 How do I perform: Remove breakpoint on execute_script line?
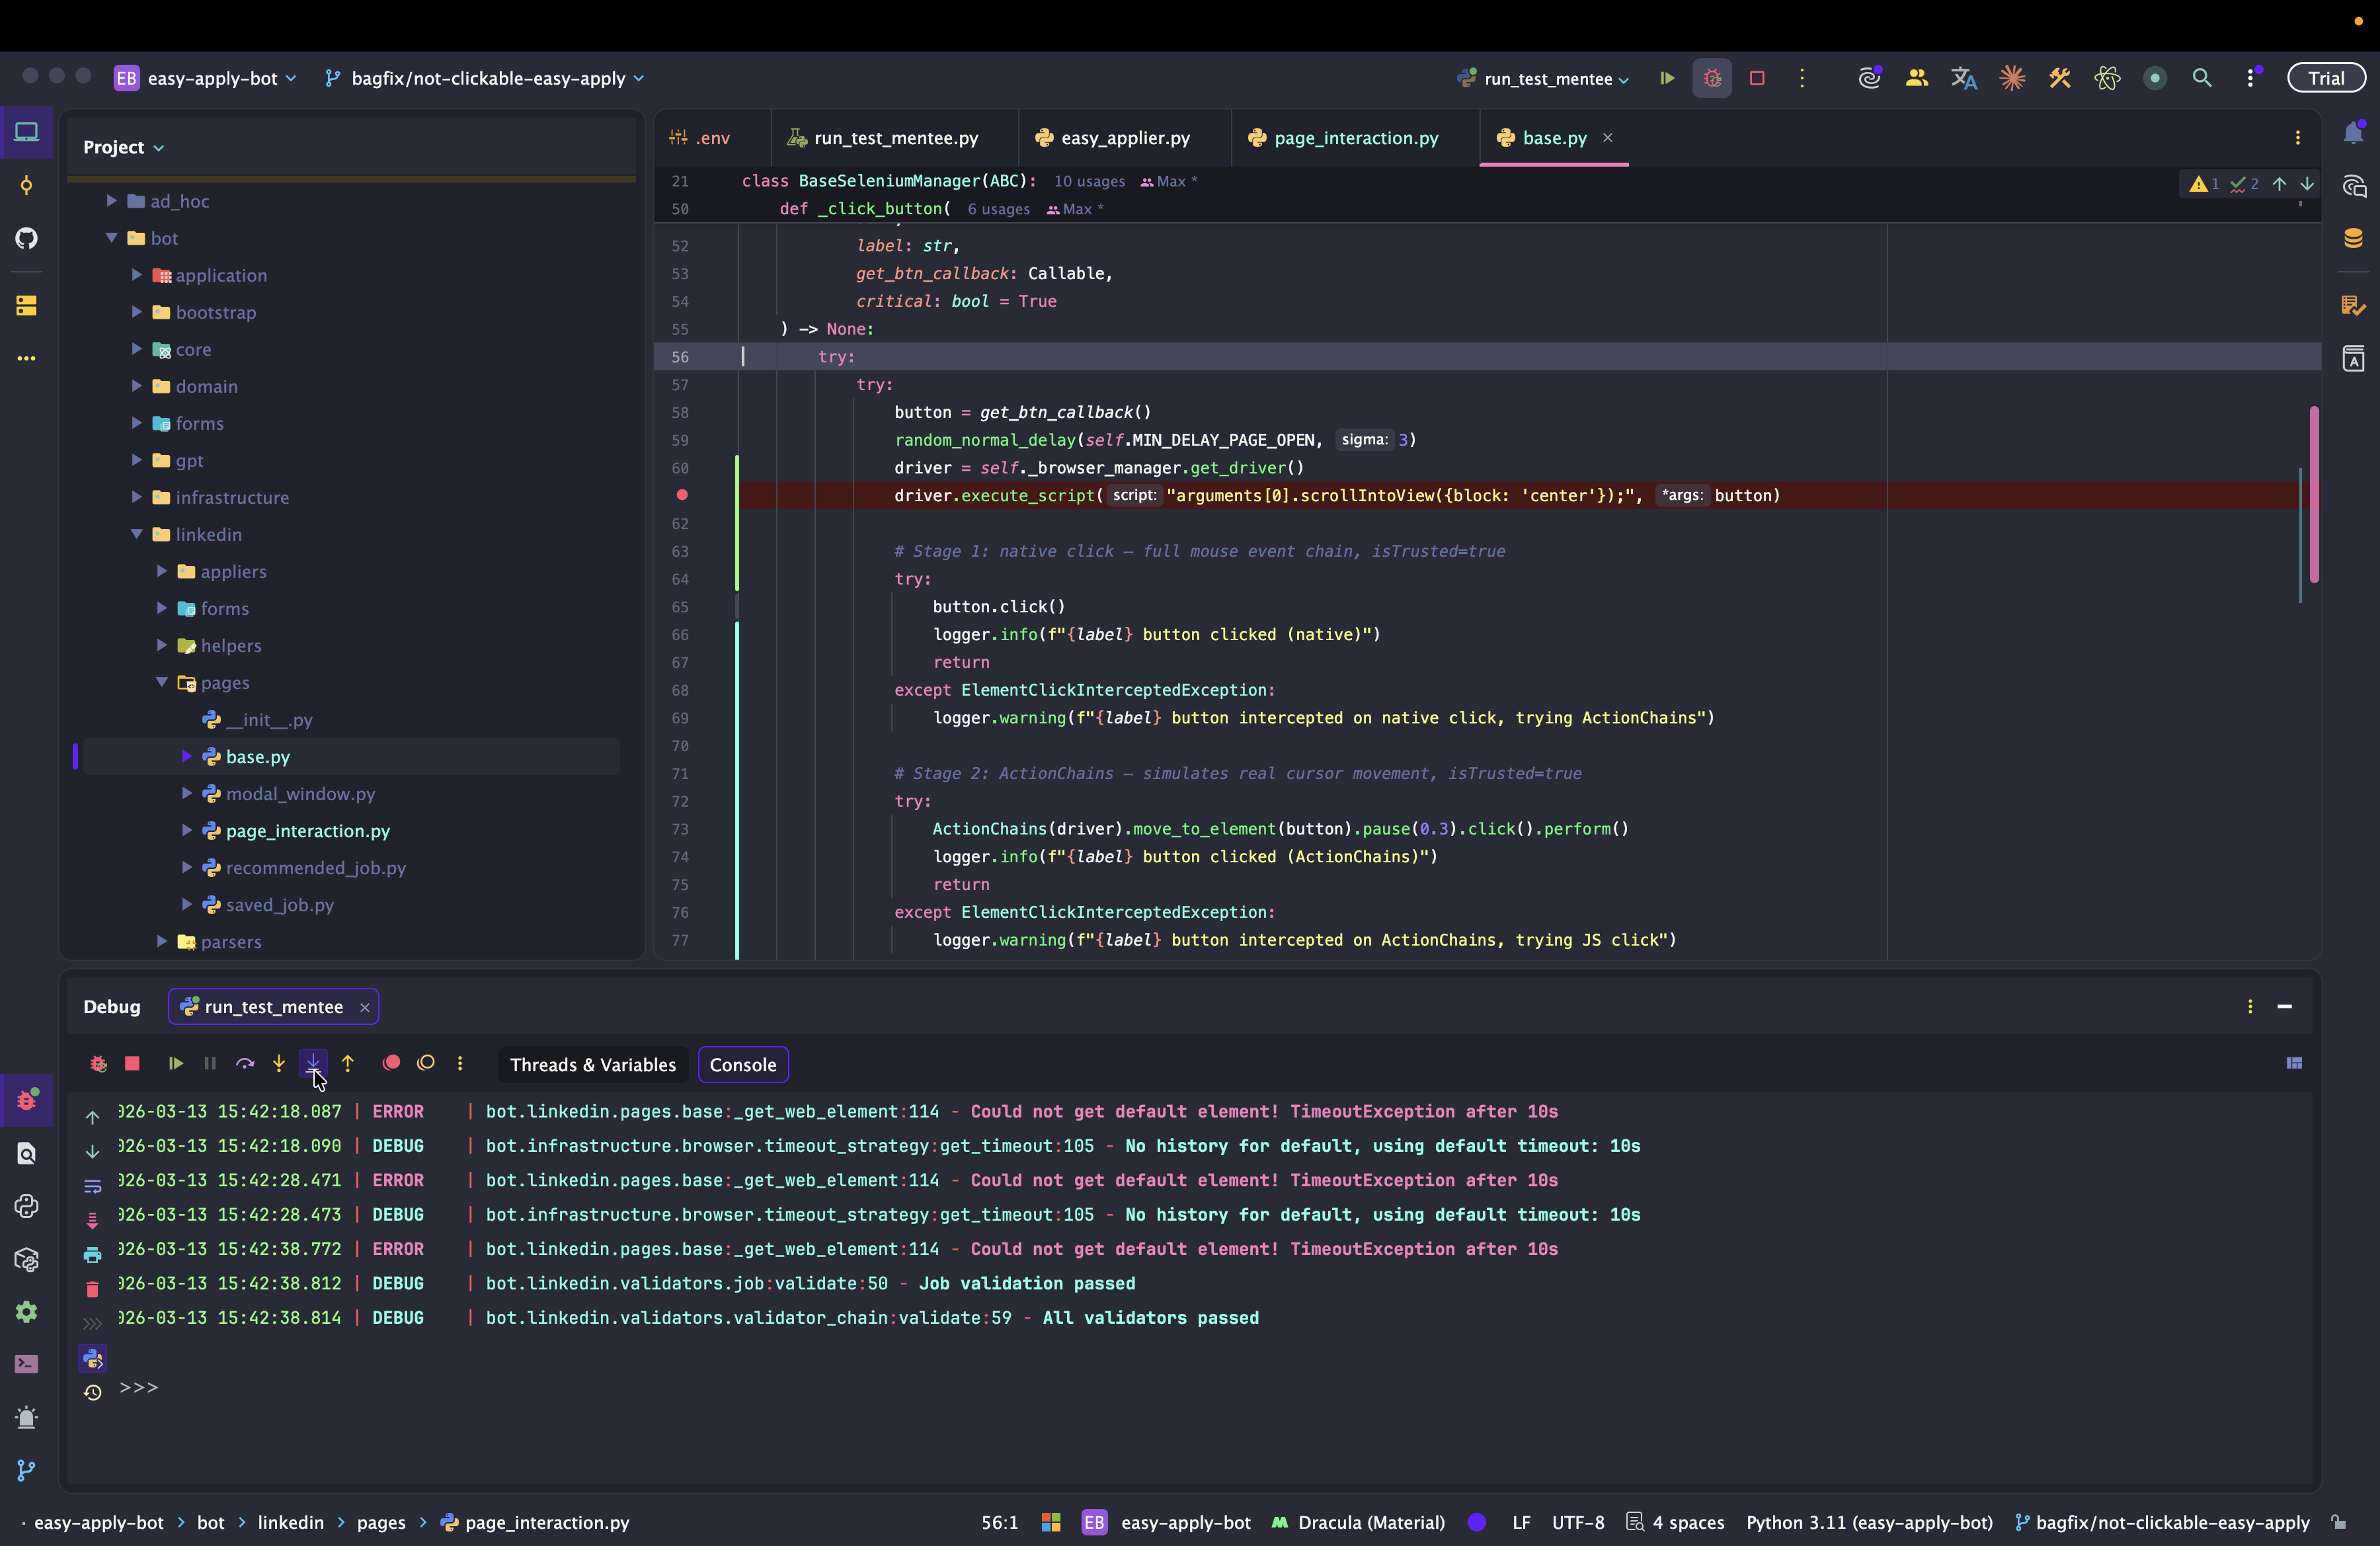pyautogui.click(x=682, y=495)
